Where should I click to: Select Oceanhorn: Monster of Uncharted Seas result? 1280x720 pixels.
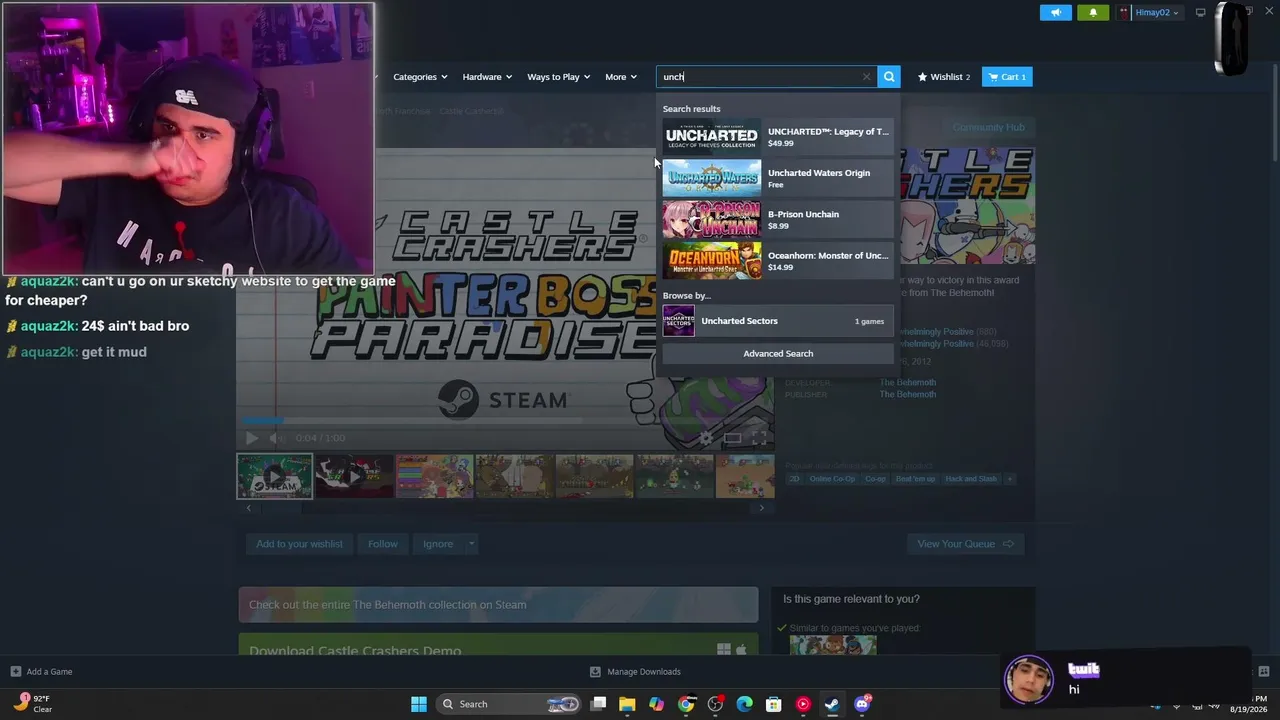(778, 261)
